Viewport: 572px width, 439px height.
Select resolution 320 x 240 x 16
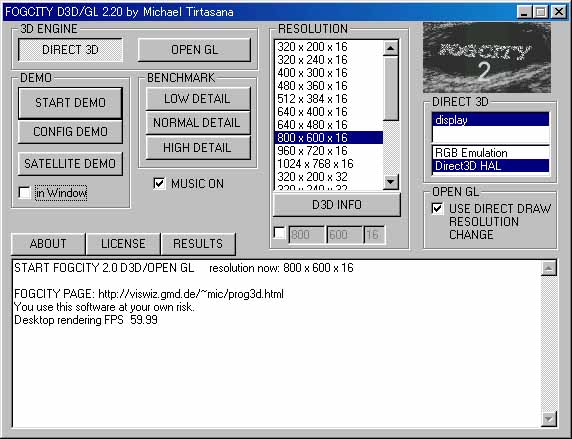[x=329, y=60]
